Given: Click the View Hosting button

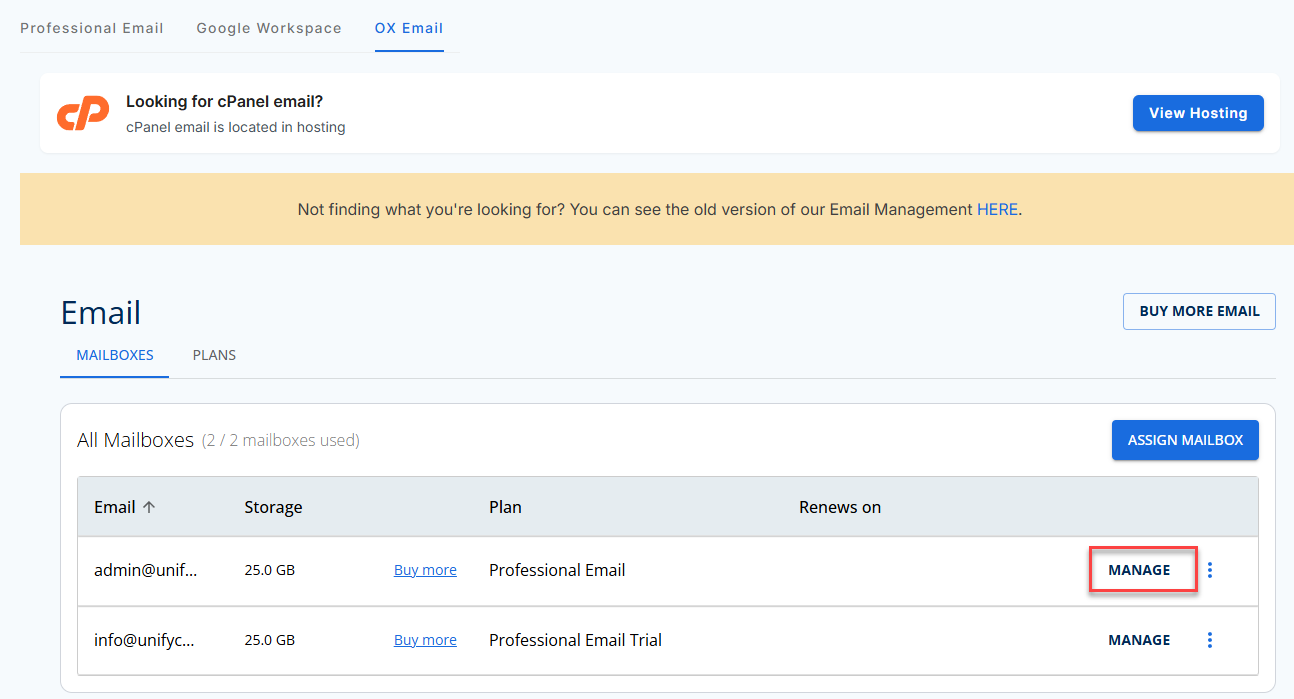Looking at the screenshot, I should click(1198, 113).
